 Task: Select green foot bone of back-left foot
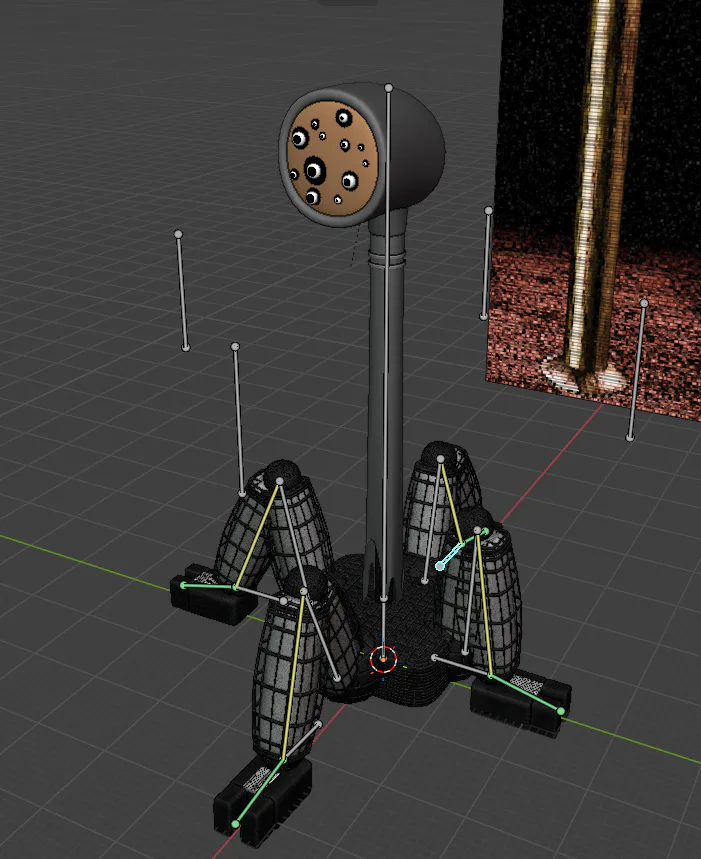point(209,586)
